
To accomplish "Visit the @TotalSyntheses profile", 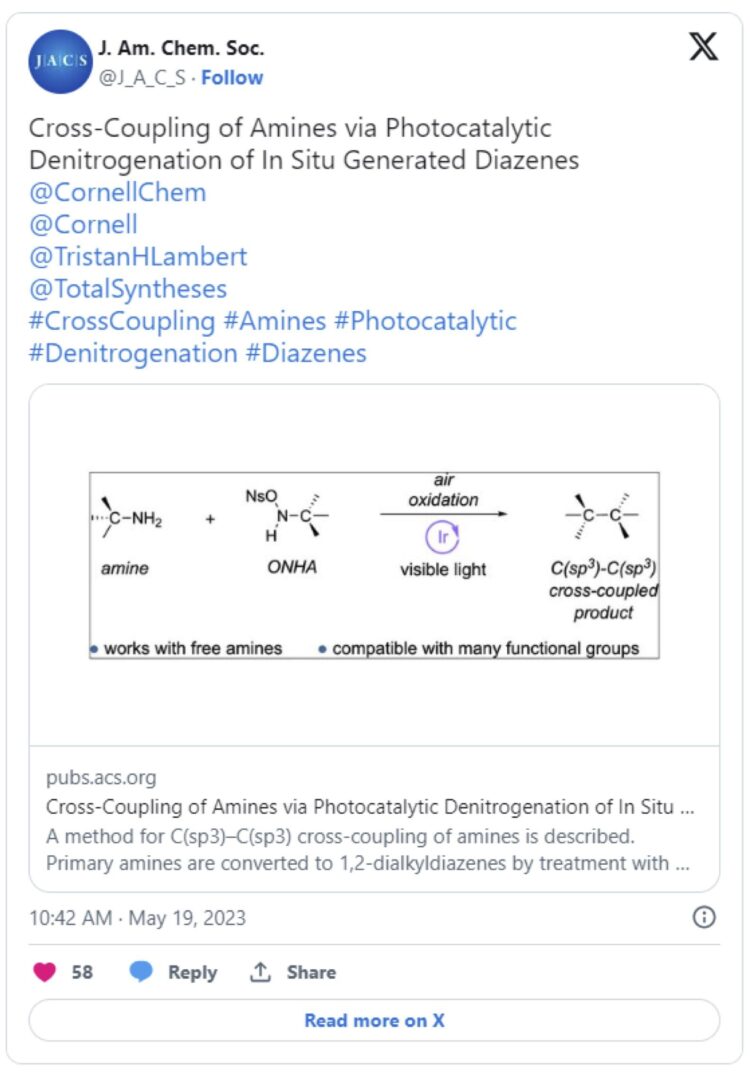I will point(128,289).
